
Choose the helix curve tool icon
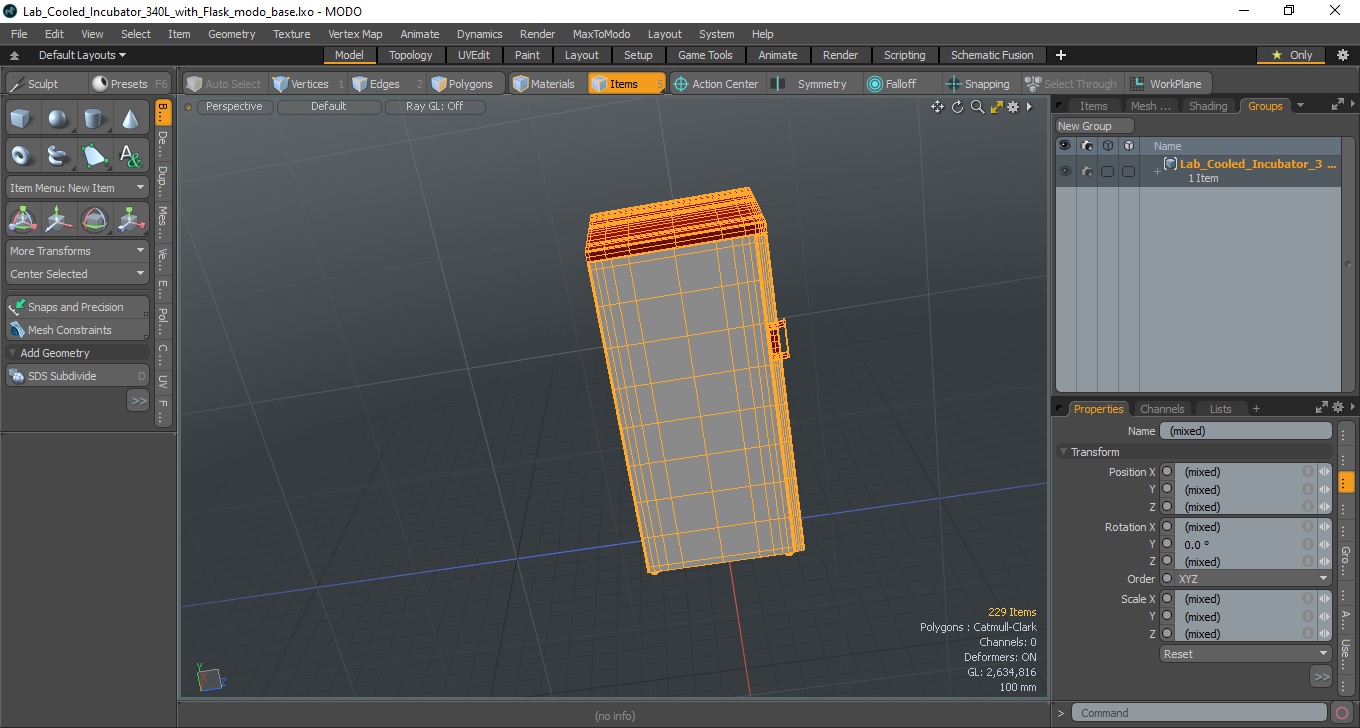click(x=58, y=156)
